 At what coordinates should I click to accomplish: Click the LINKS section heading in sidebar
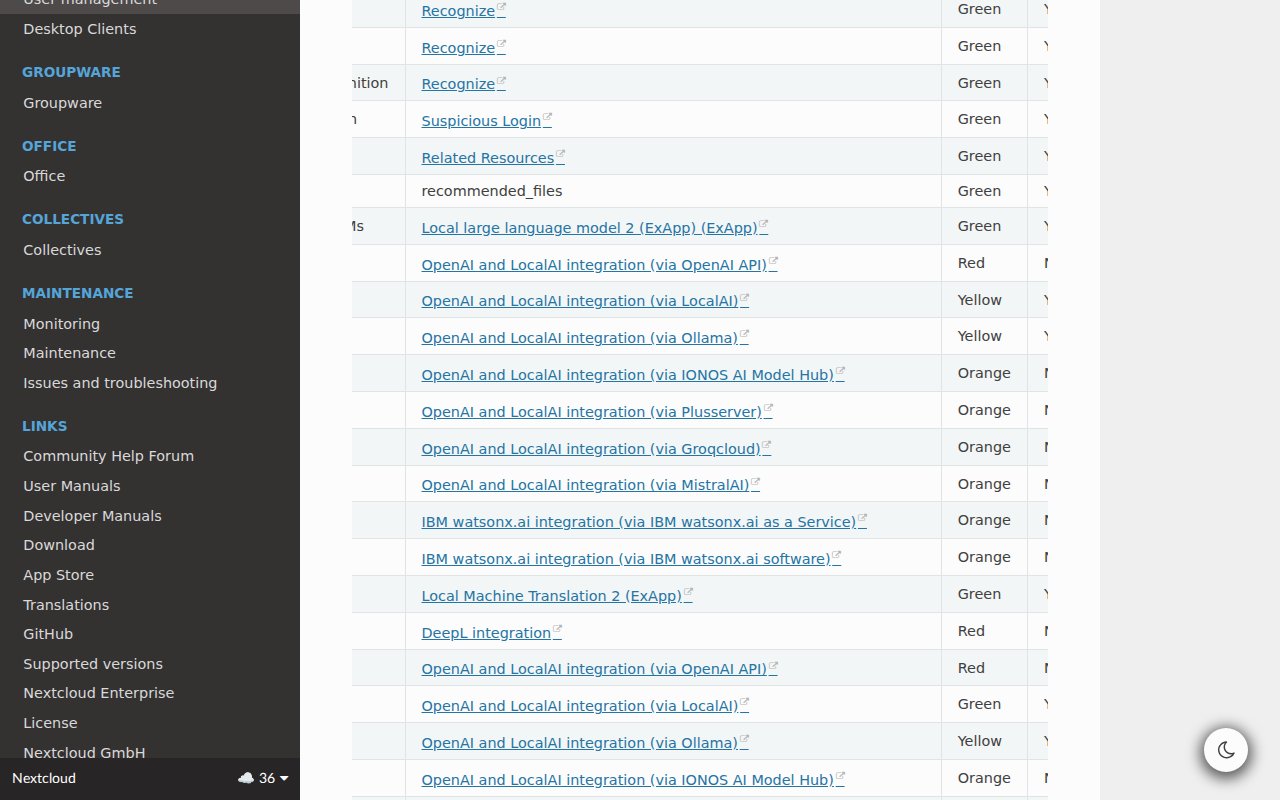pos(44,426)
